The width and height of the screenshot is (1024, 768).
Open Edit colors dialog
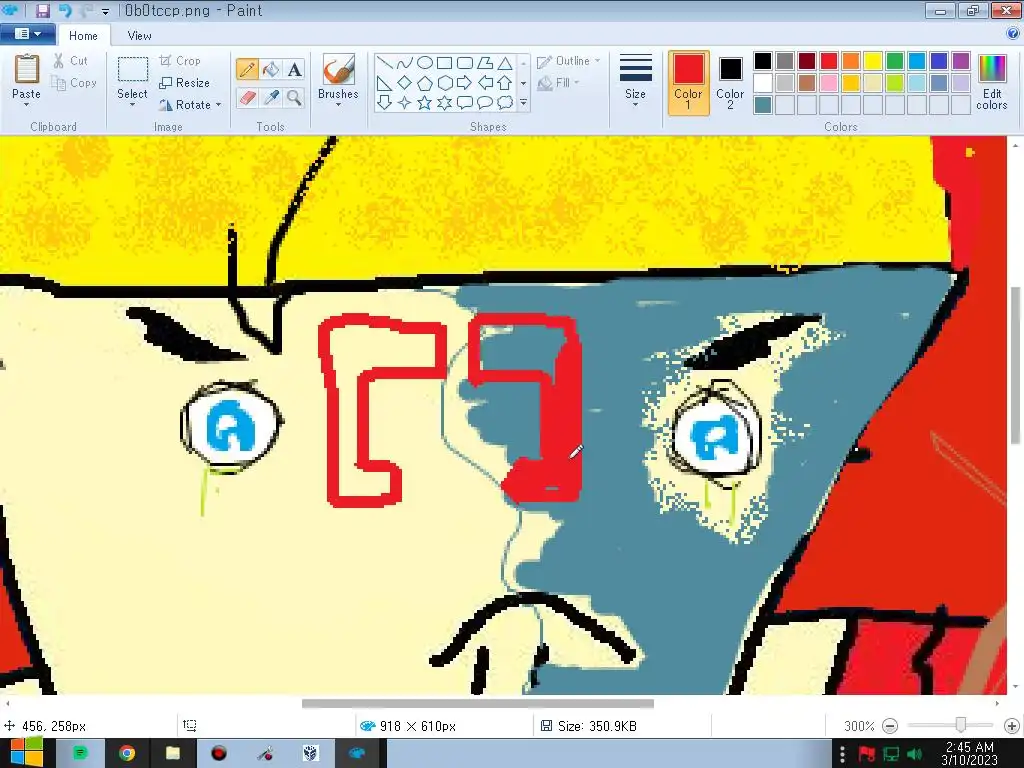coord(991,82)
